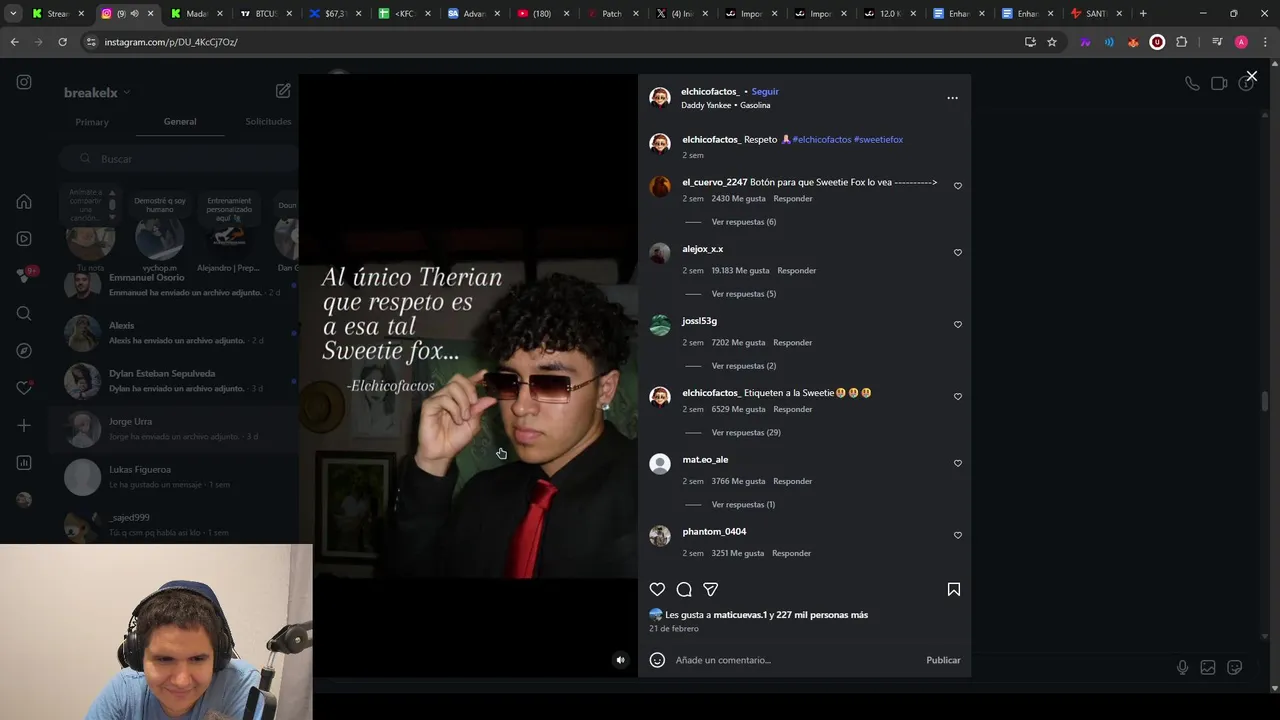Viewport: 1280px width, 720px height.
Task: Click the page scrollbar thumb on the right
Action: click(1265, 401)
